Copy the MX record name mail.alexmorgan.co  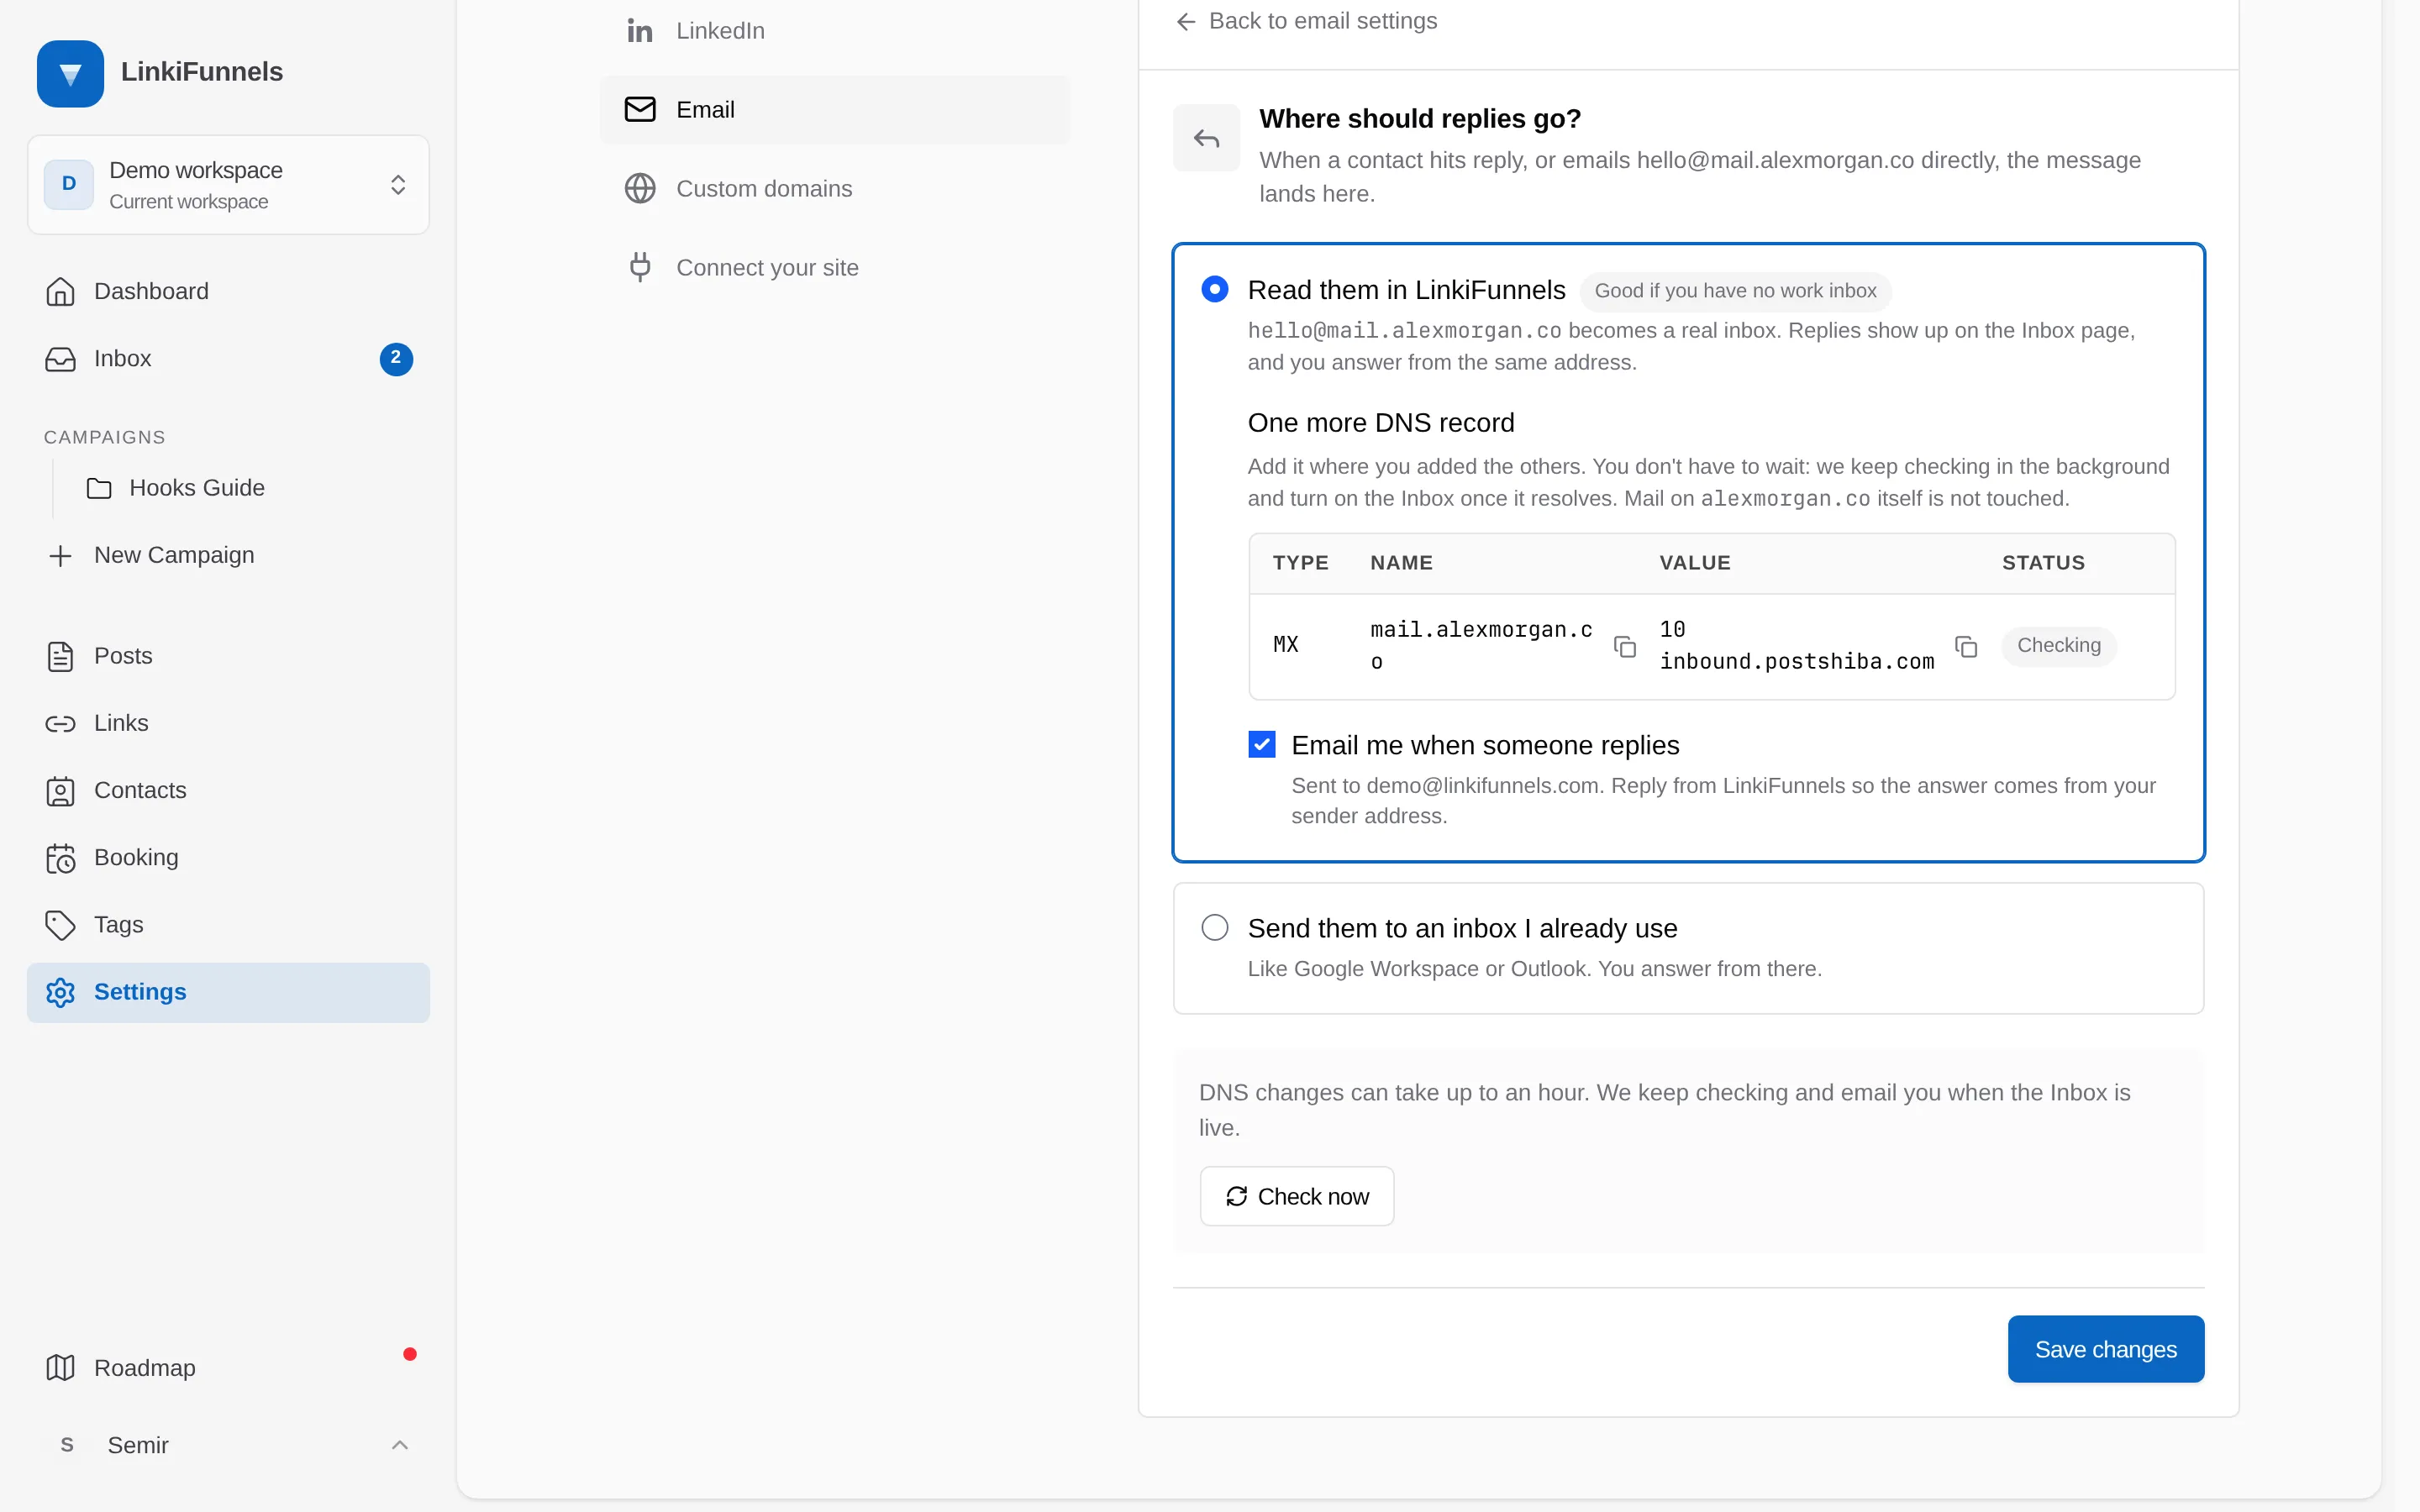(x=1625, y=647)
